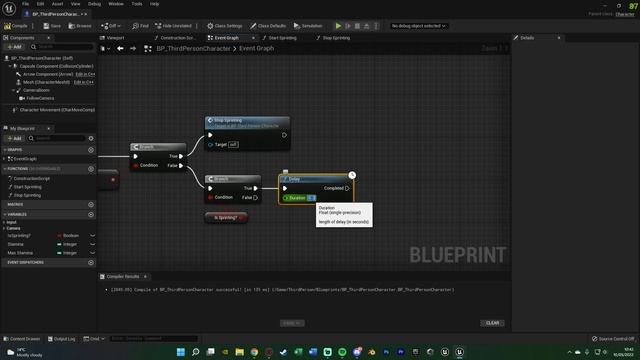Click IsSprinting Boolean type color pill
This screenshot has height=360, width=640.
click(59, 236)
